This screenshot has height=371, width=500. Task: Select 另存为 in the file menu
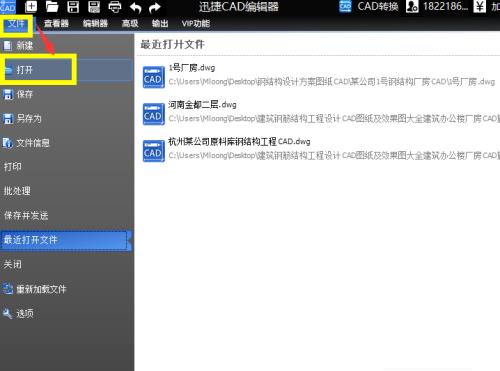(67, 118)
